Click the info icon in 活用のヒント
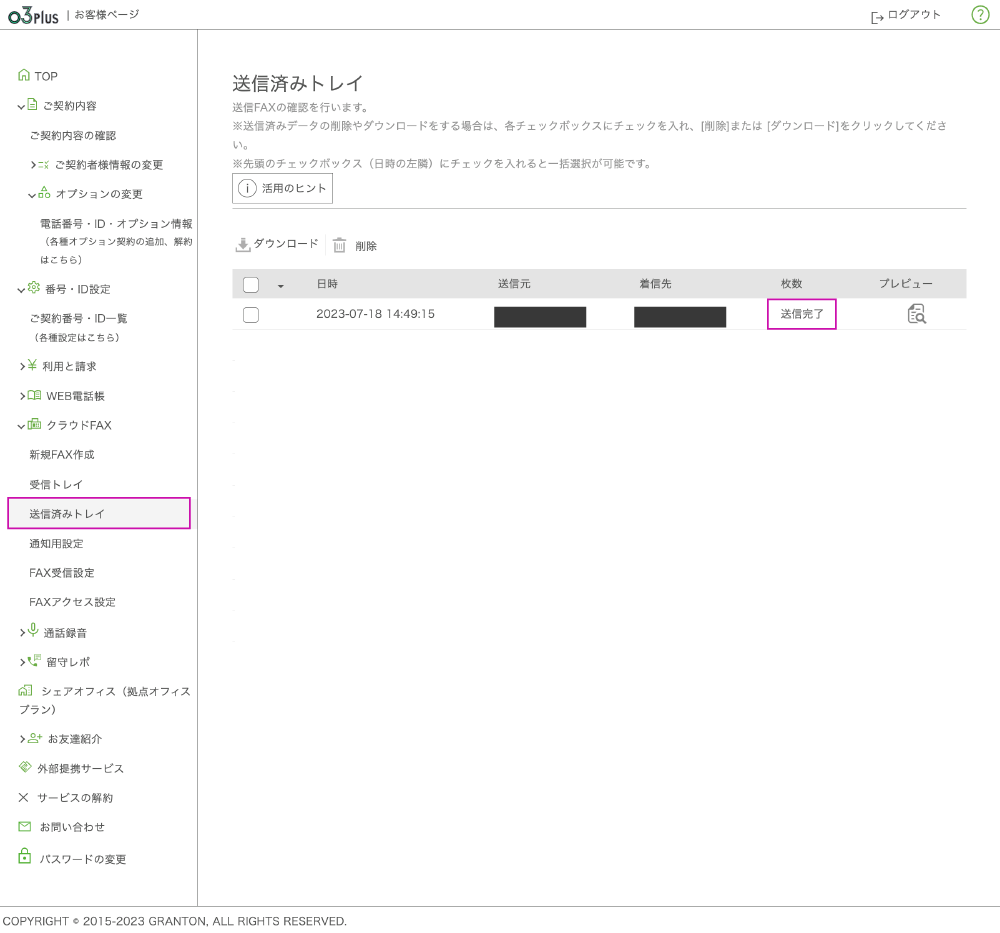This screenshot has height=933, width=1000. 247,188
